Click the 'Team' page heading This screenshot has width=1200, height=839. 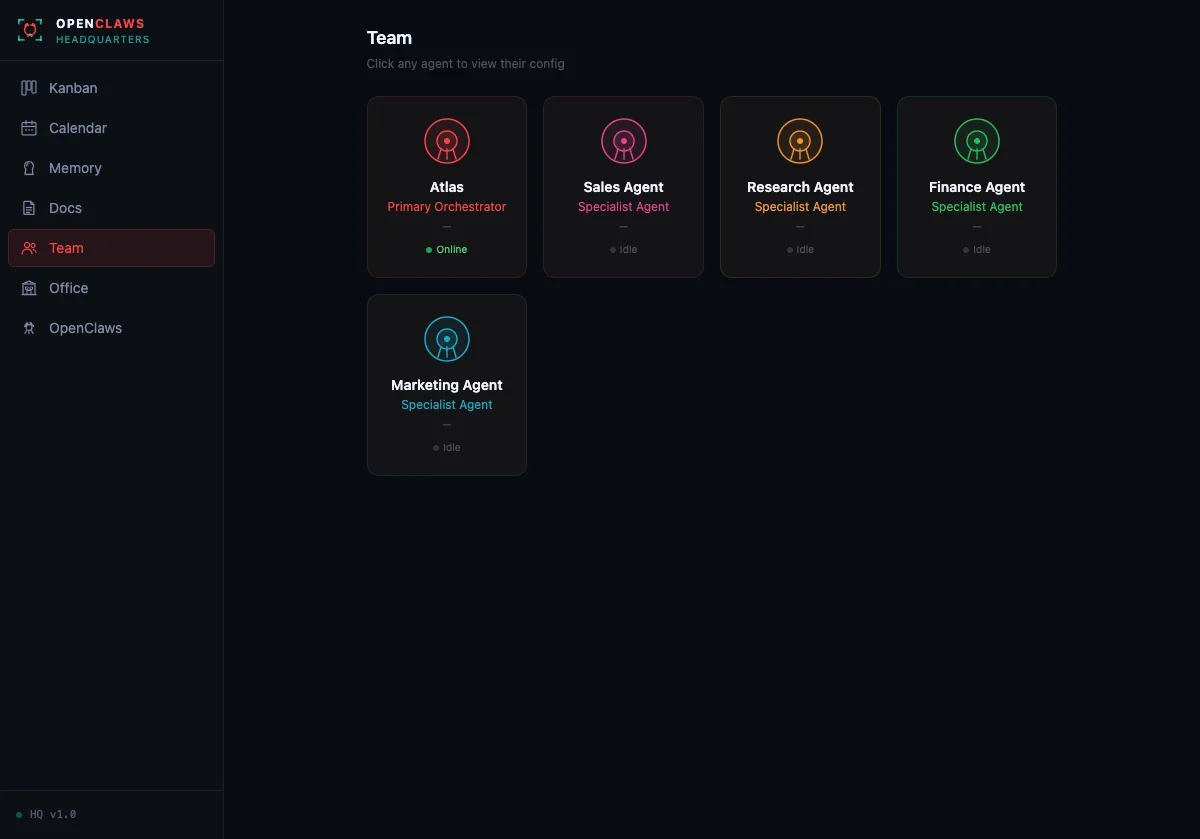(389, 38)
